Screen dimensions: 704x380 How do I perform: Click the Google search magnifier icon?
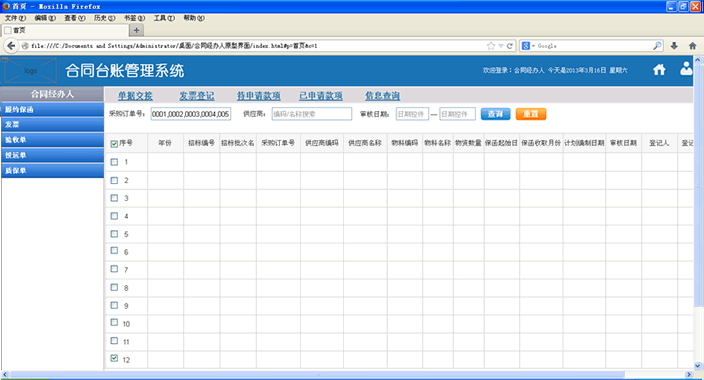coord(657,46)
